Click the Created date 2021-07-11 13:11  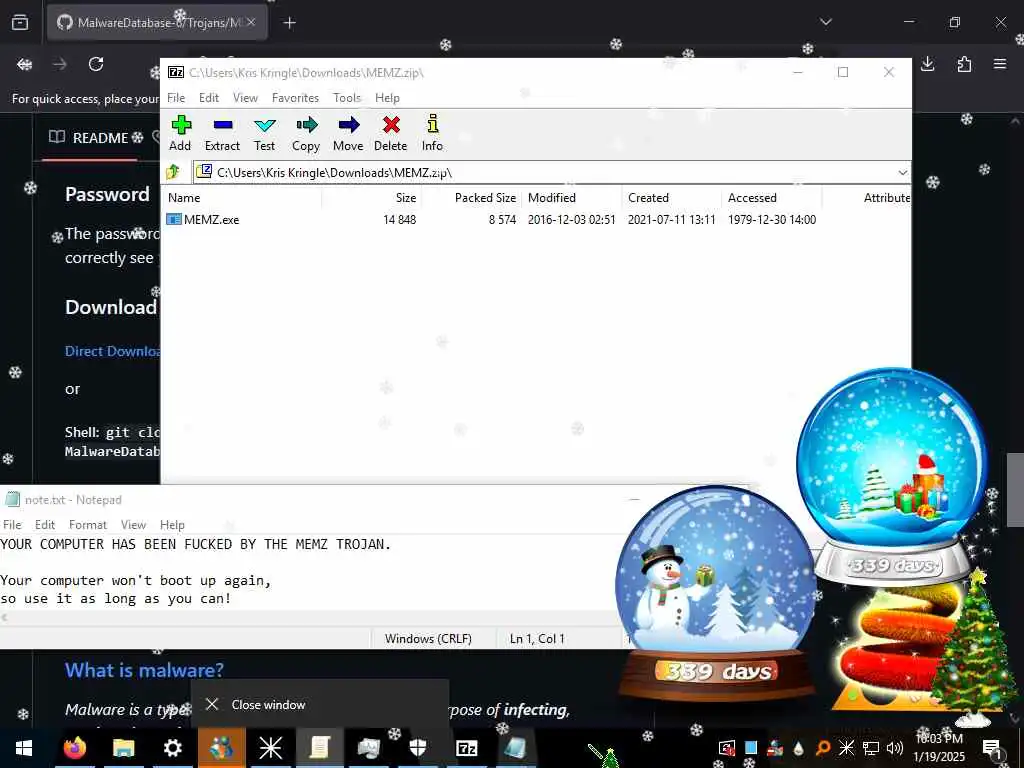point(671,220)
